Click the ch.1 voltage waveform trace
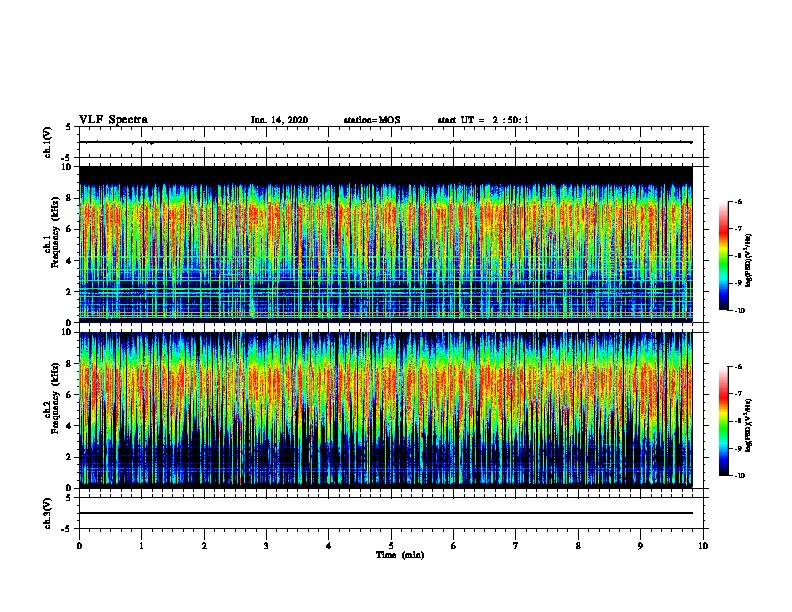Viewport: 792px width, 612px height. 386,142
